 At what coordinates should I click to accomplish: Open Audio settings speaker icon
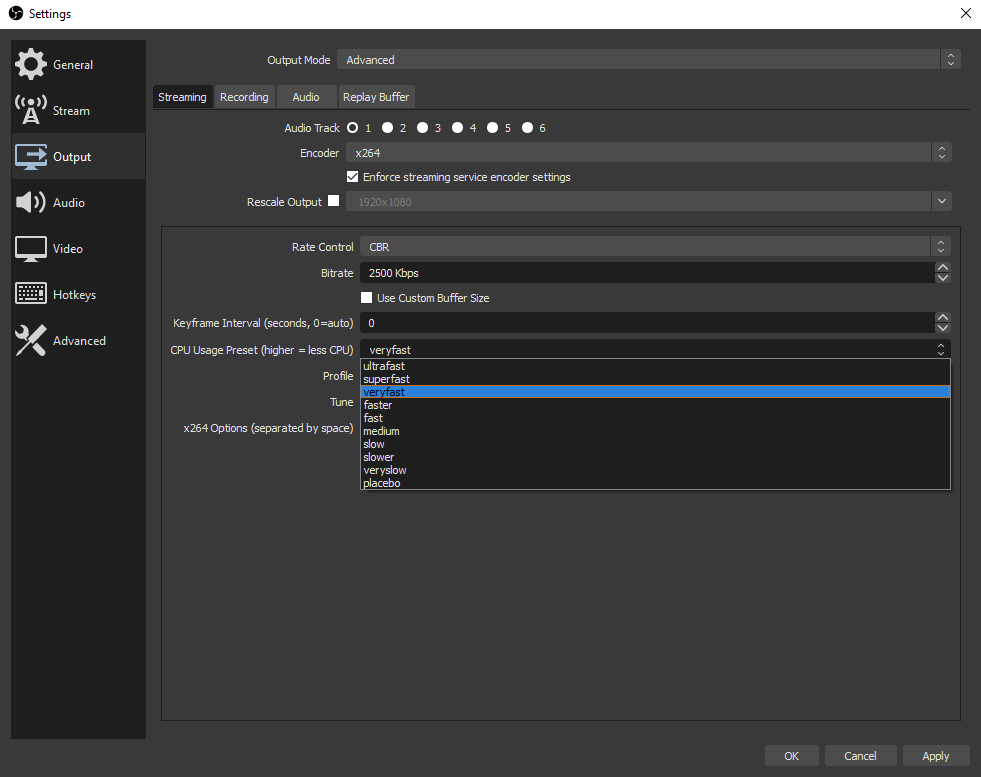coord(31,202)
